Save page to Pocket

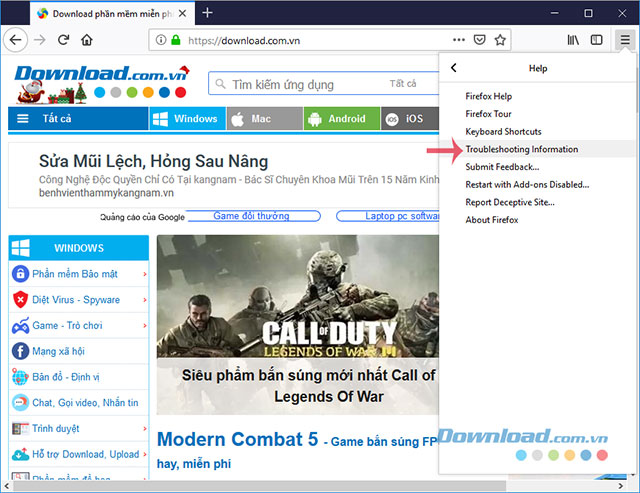479,40
